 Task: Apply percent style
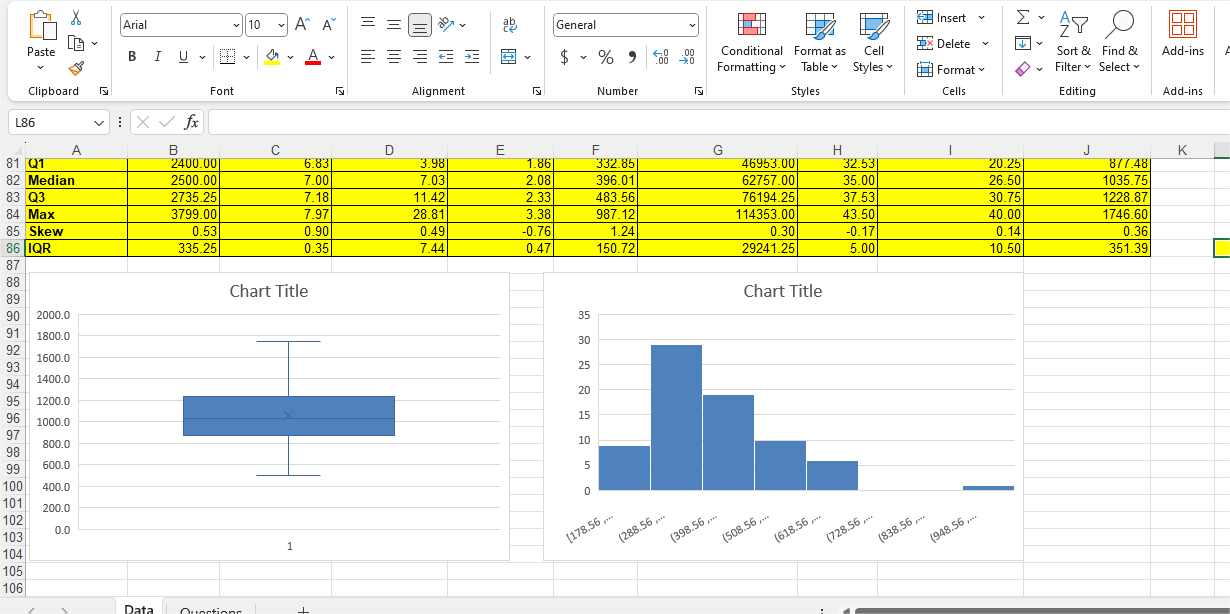pos(606,57)
